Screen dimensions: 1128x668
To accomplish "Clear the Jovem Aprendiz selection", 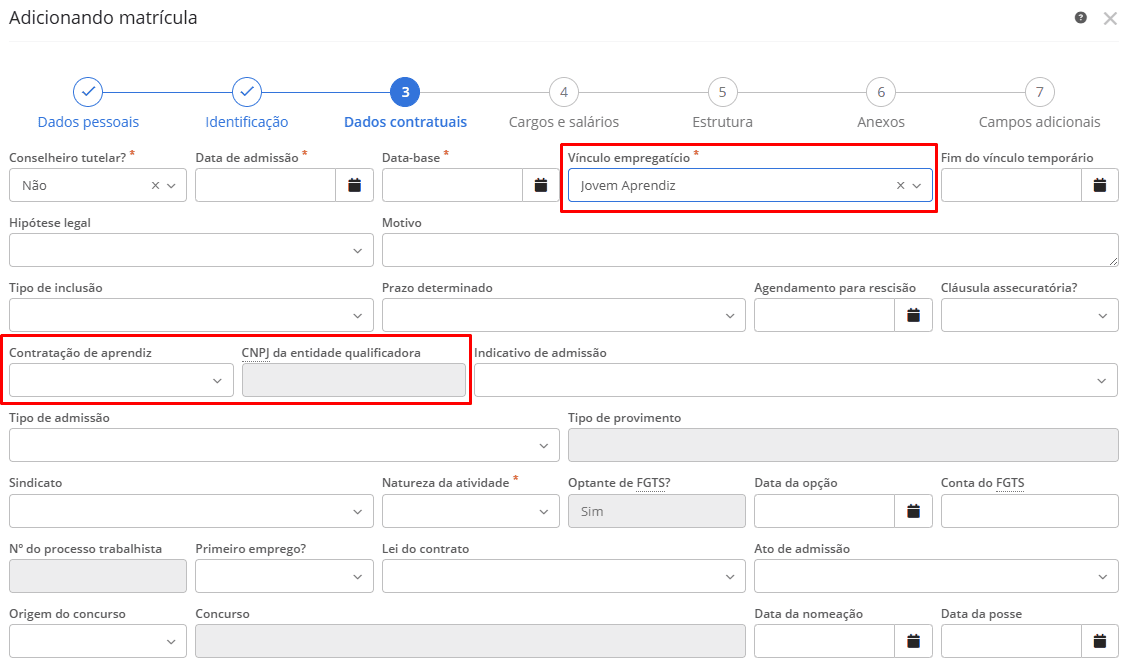I will pyautogui.click(x=900, y=185).
